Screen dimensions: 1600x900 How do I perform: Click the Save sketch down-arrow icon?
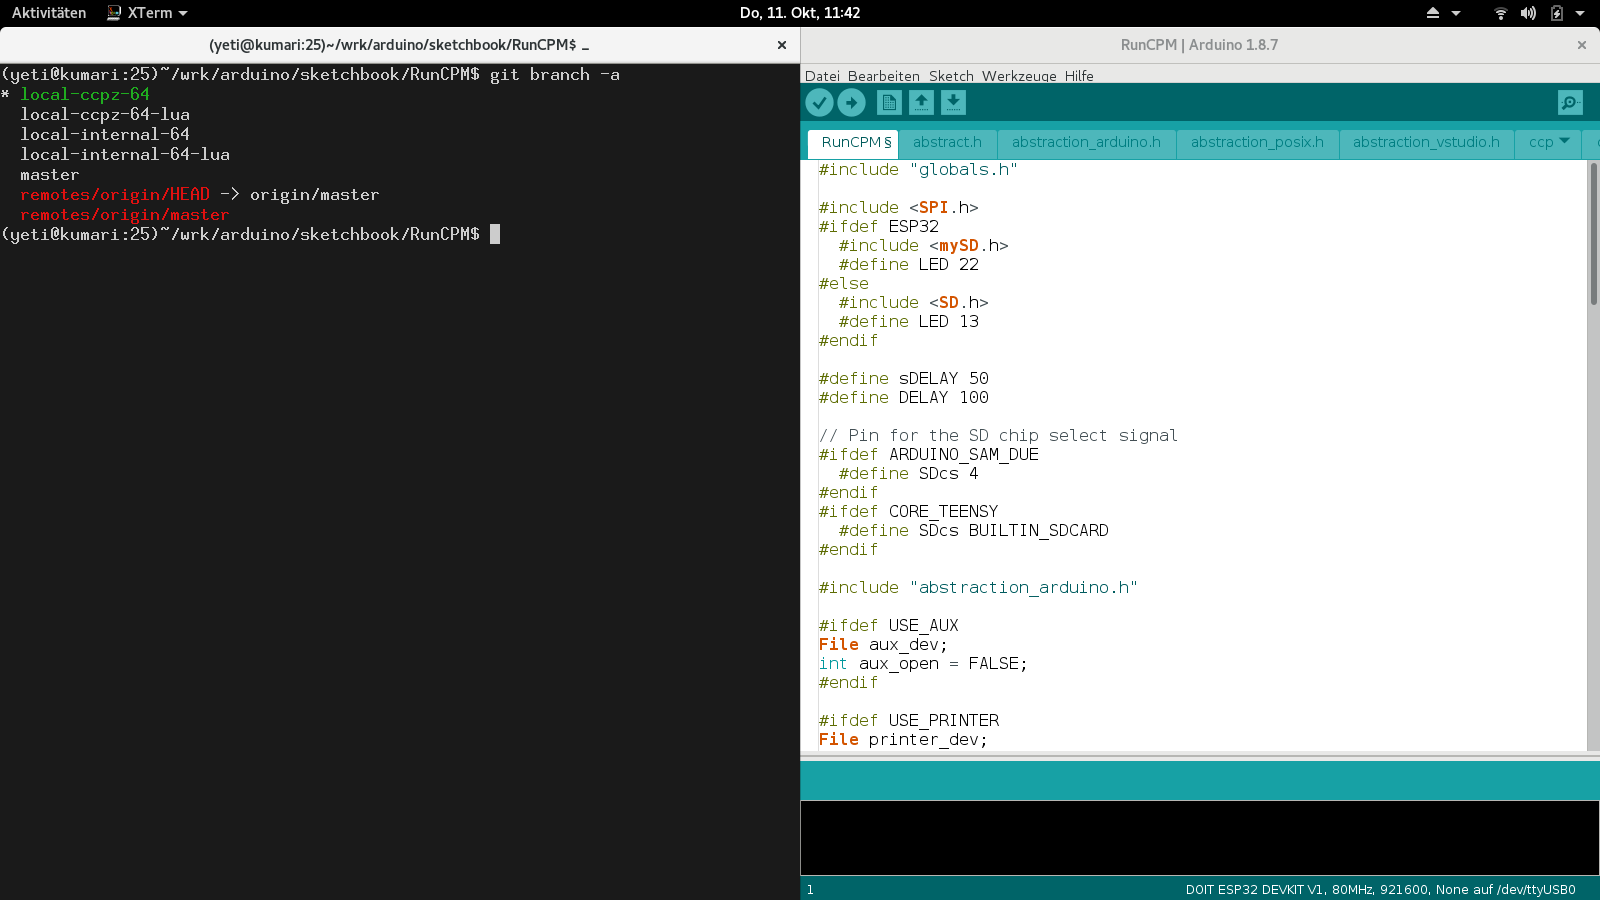tap(953, 102)
